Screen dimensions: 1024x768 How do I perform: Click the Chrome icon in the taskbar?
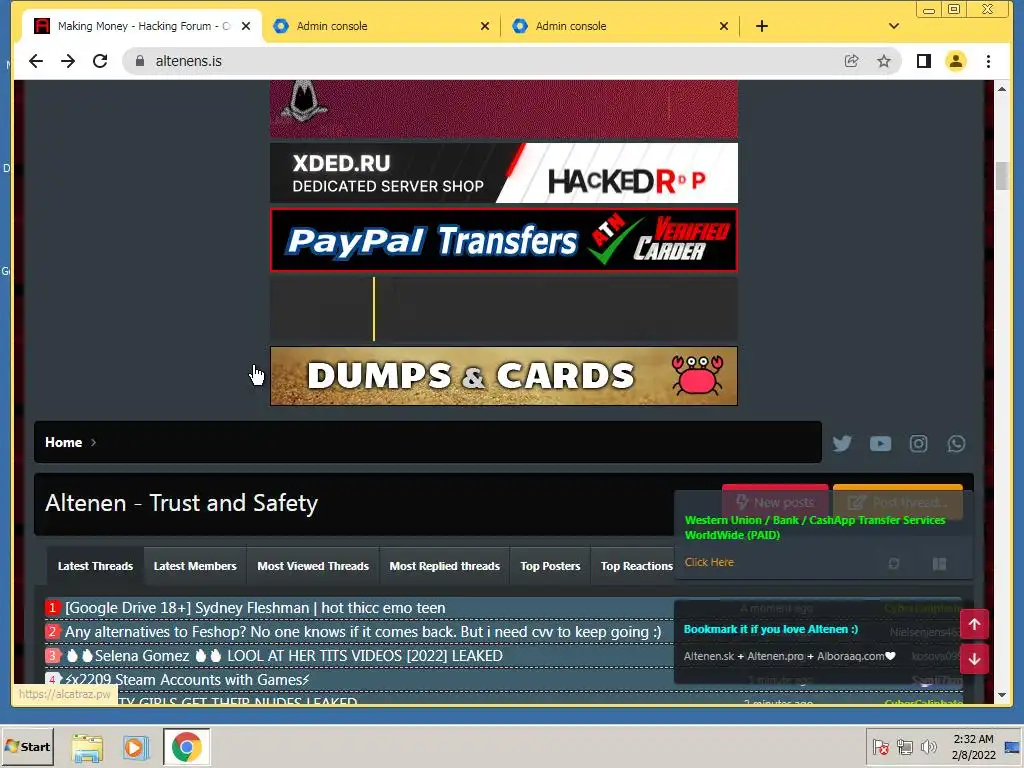click(187, 747)
